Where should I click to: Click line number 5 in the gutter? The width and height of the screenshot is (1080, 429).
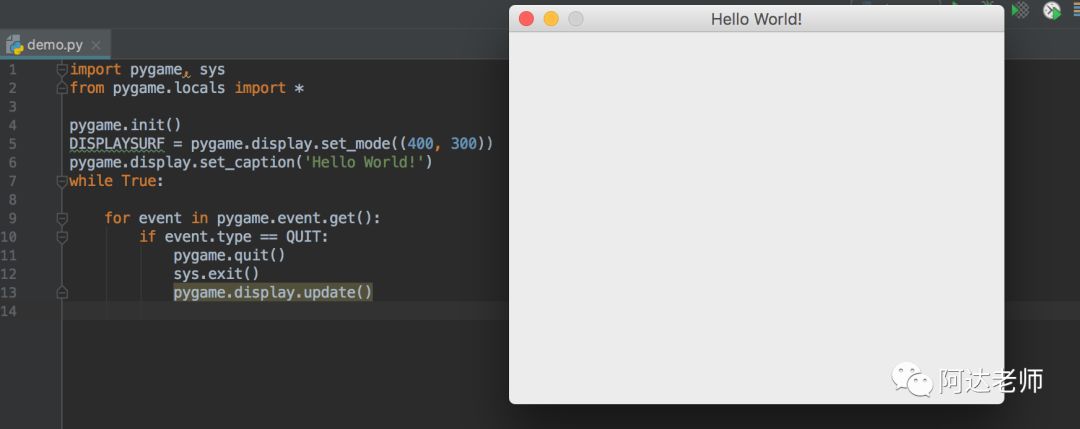12,144
